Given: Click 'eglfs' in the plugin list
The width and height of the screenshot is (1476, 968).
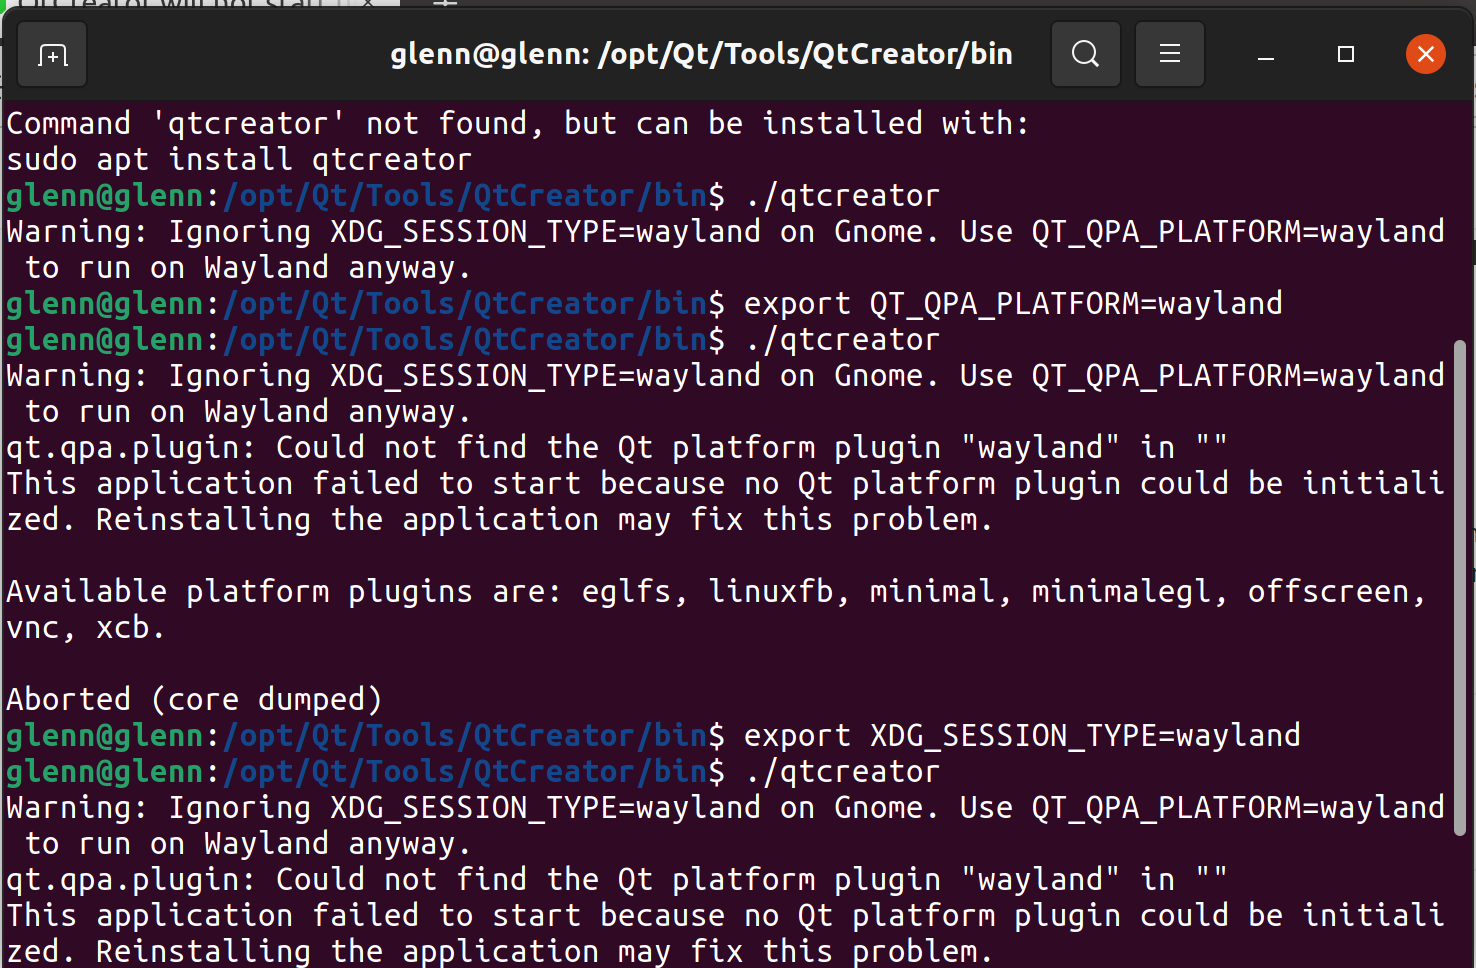Looking at the screenshot, I should coord(626,592).
